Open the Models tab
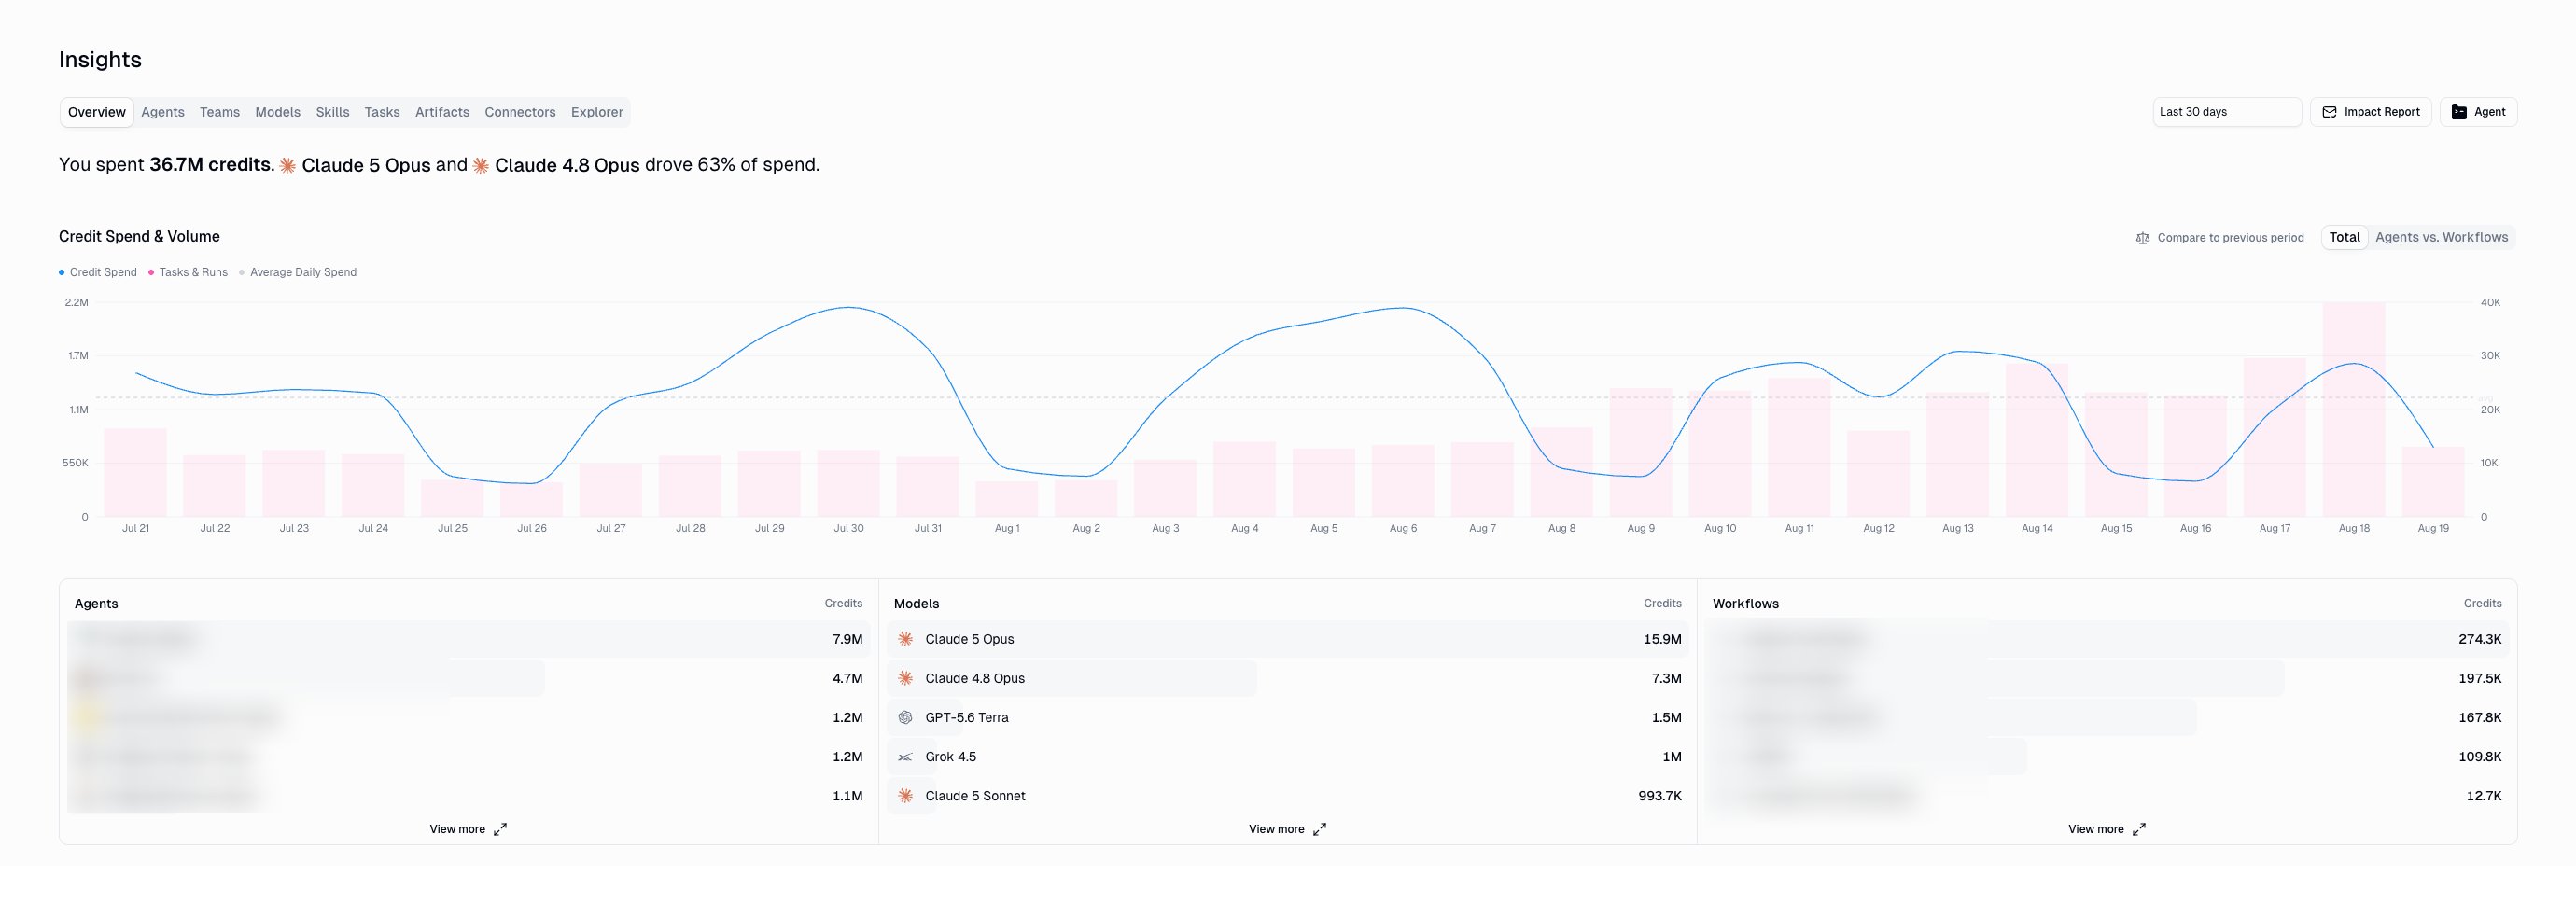Screen dimensions: 2576x903 click(x=278, y=112)
